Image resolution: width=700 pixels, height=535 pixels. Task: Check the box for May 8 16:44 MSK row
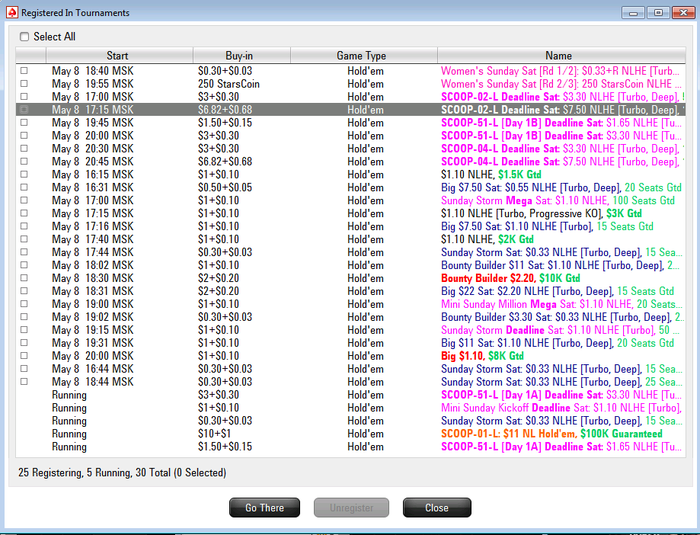[x=24, y=368]
